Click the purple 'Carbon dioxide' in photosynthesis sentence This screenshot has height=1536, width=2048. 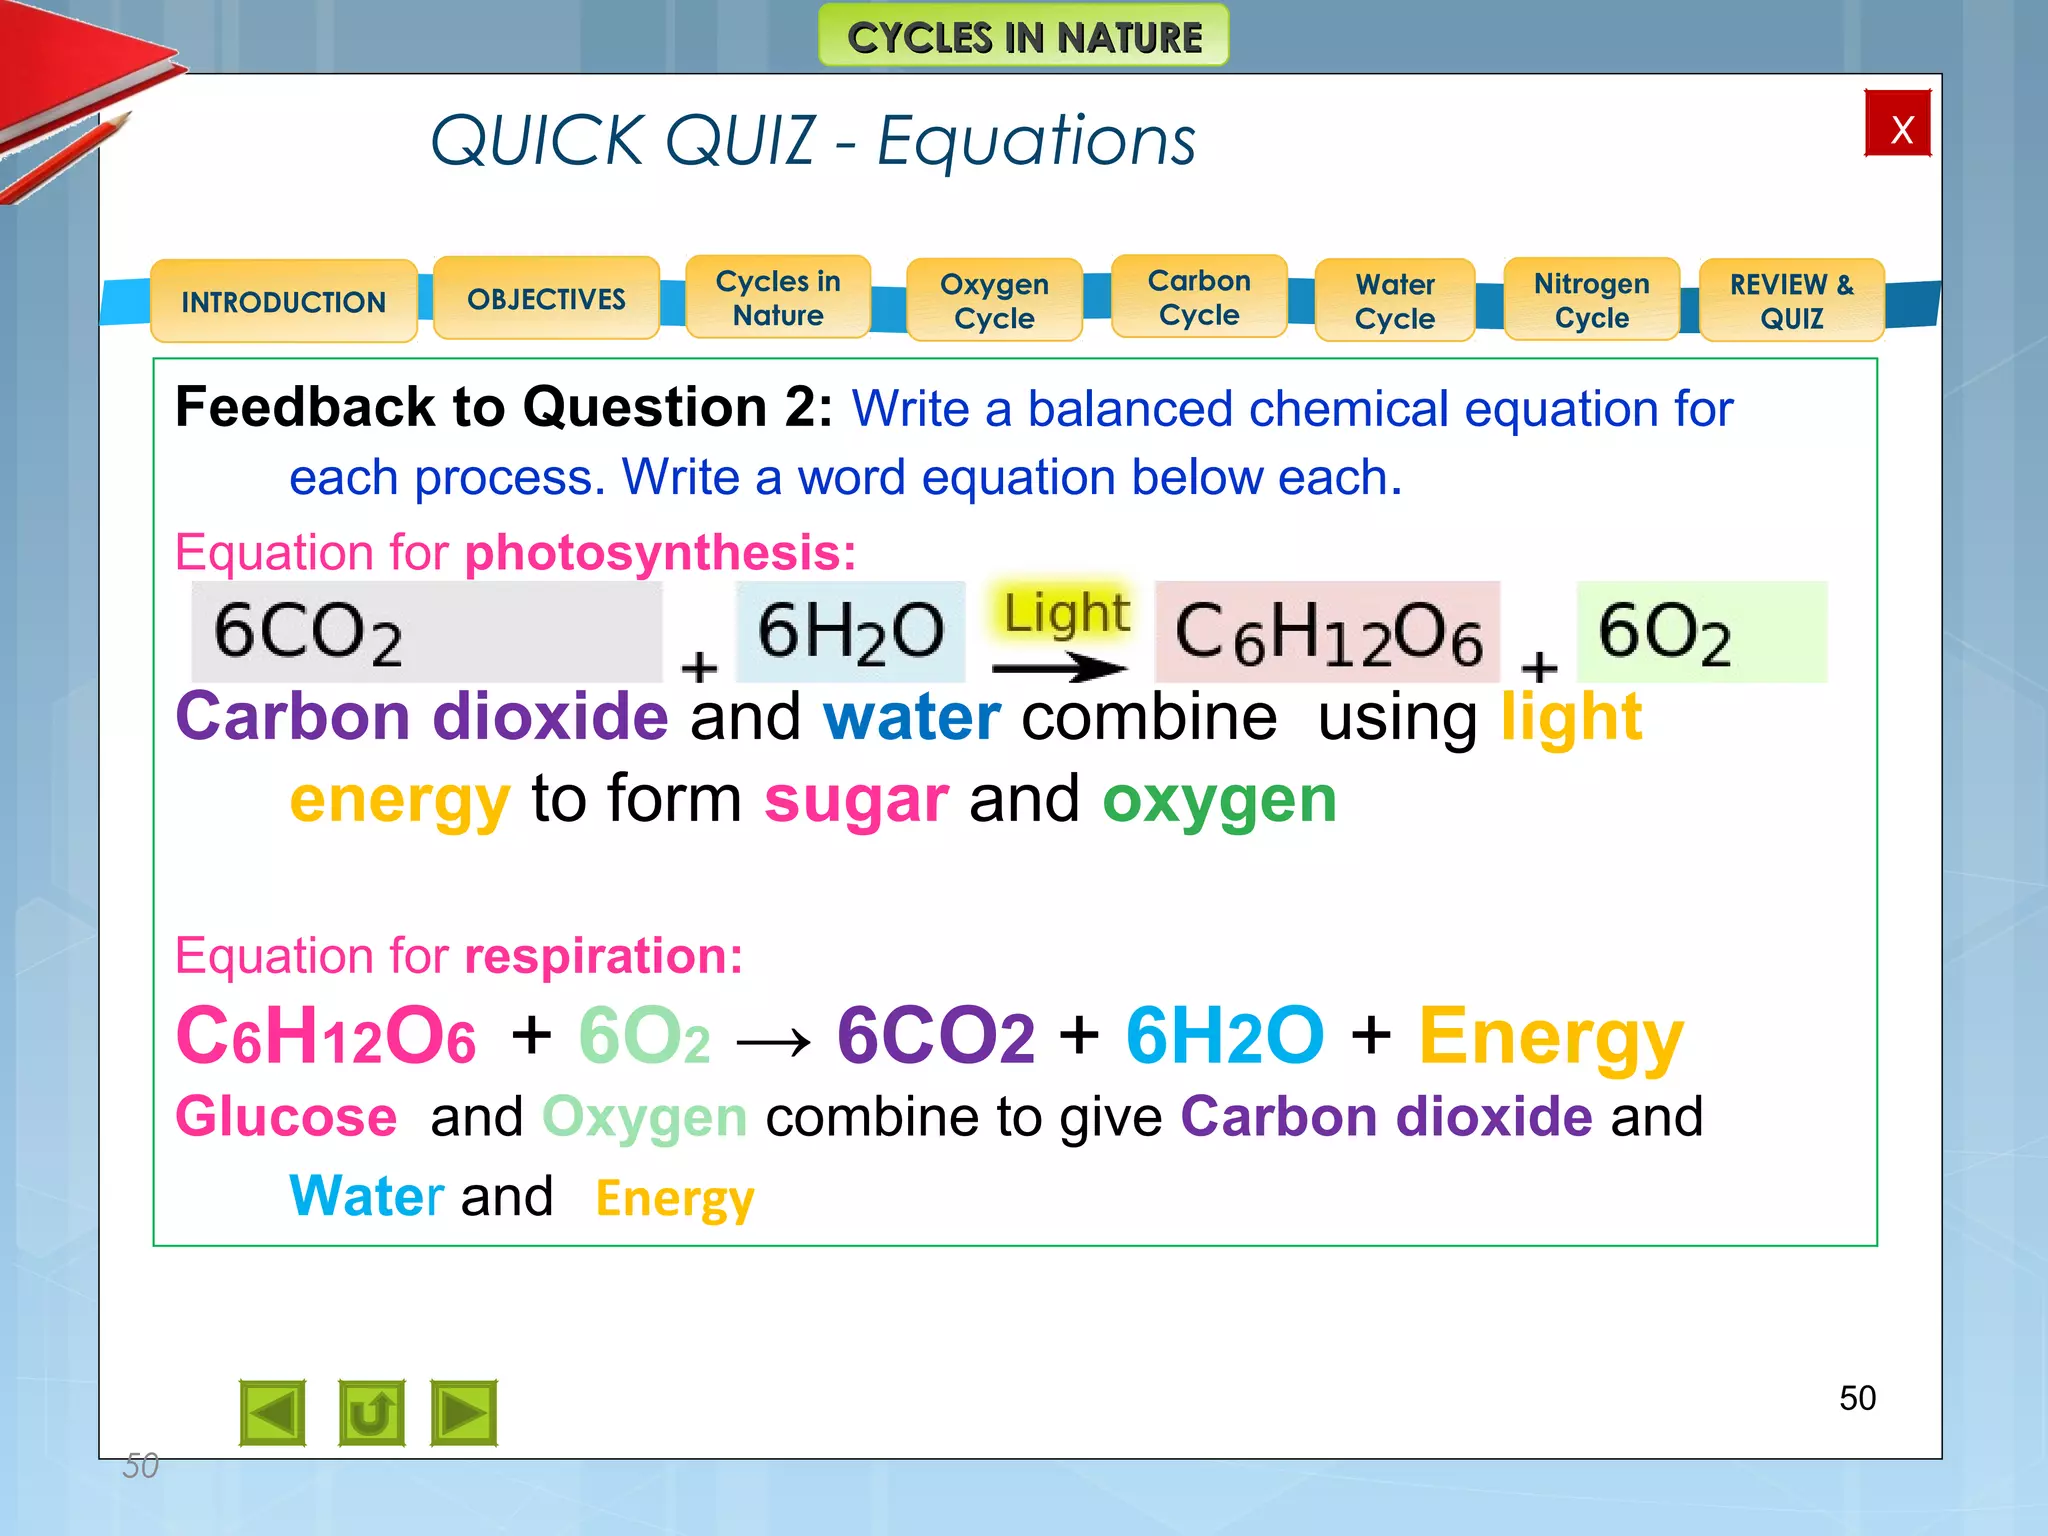[422, 717]
